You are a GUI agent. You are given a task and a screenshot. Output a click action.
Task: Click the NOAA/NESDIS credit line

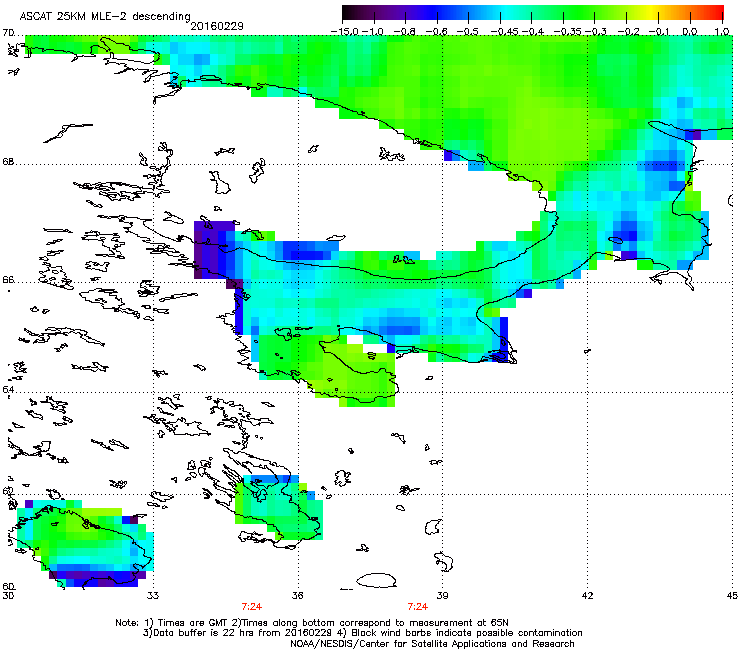[432, 644]
